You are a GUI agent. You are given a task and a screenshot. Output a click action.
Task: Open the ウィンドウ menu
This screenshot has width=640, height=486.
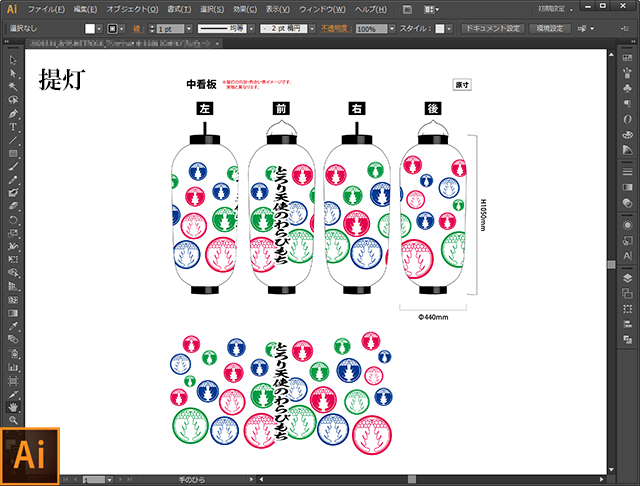click(x=322, y=9)
